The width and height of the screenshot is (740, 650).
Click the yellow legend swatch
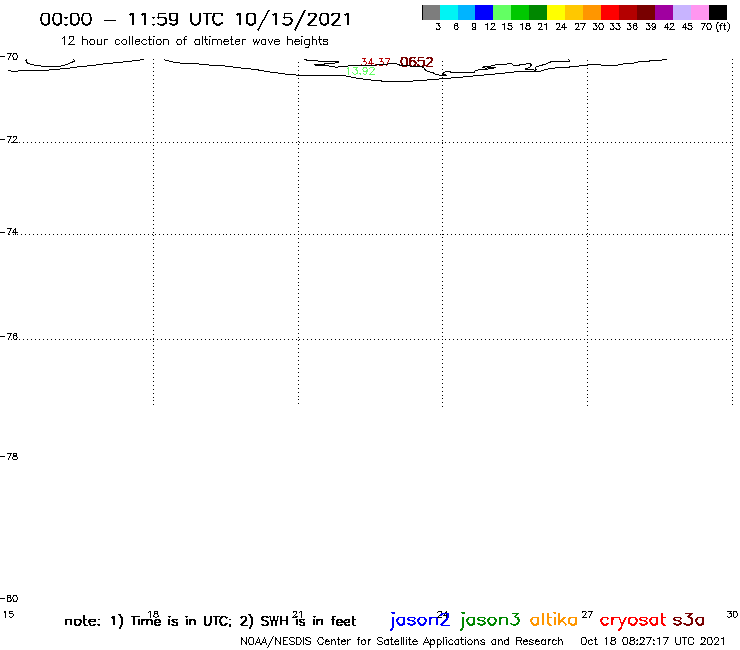(x=556, y=12)
